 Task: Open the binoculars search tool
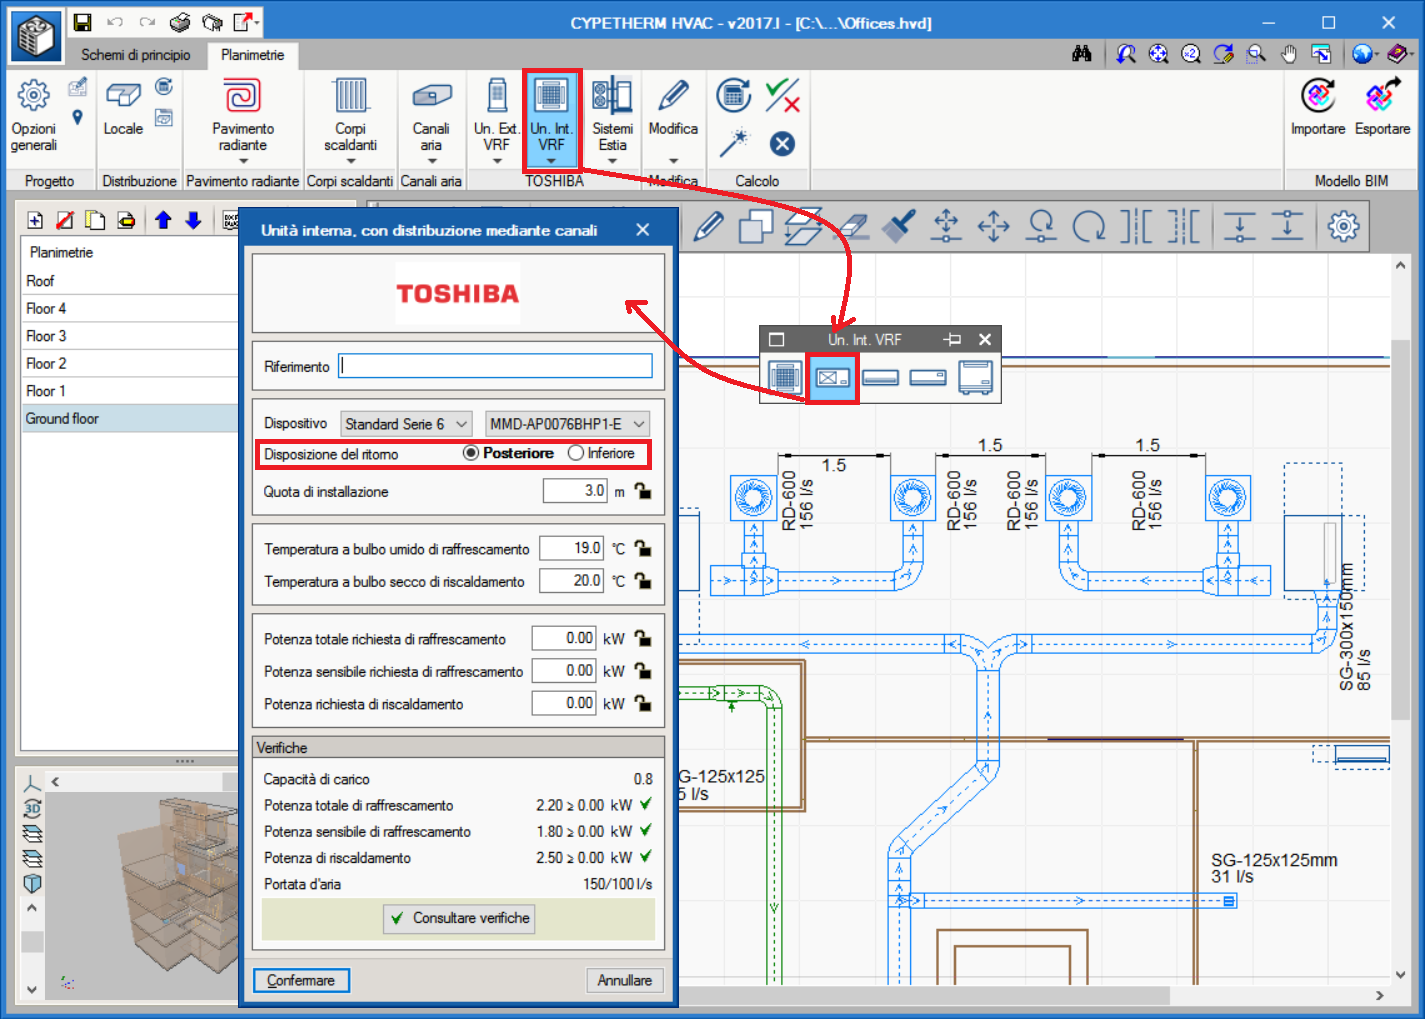tap(1082, 54)
